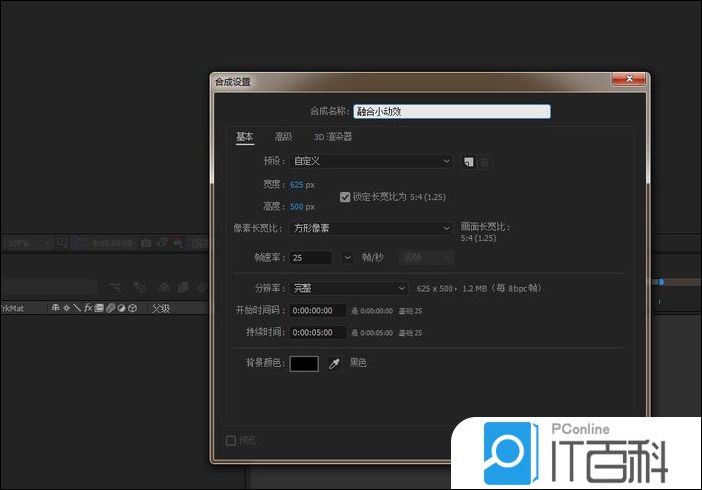Click the height value 500
The width and height of the screenshot is (702, 490).
click(296, 206)
